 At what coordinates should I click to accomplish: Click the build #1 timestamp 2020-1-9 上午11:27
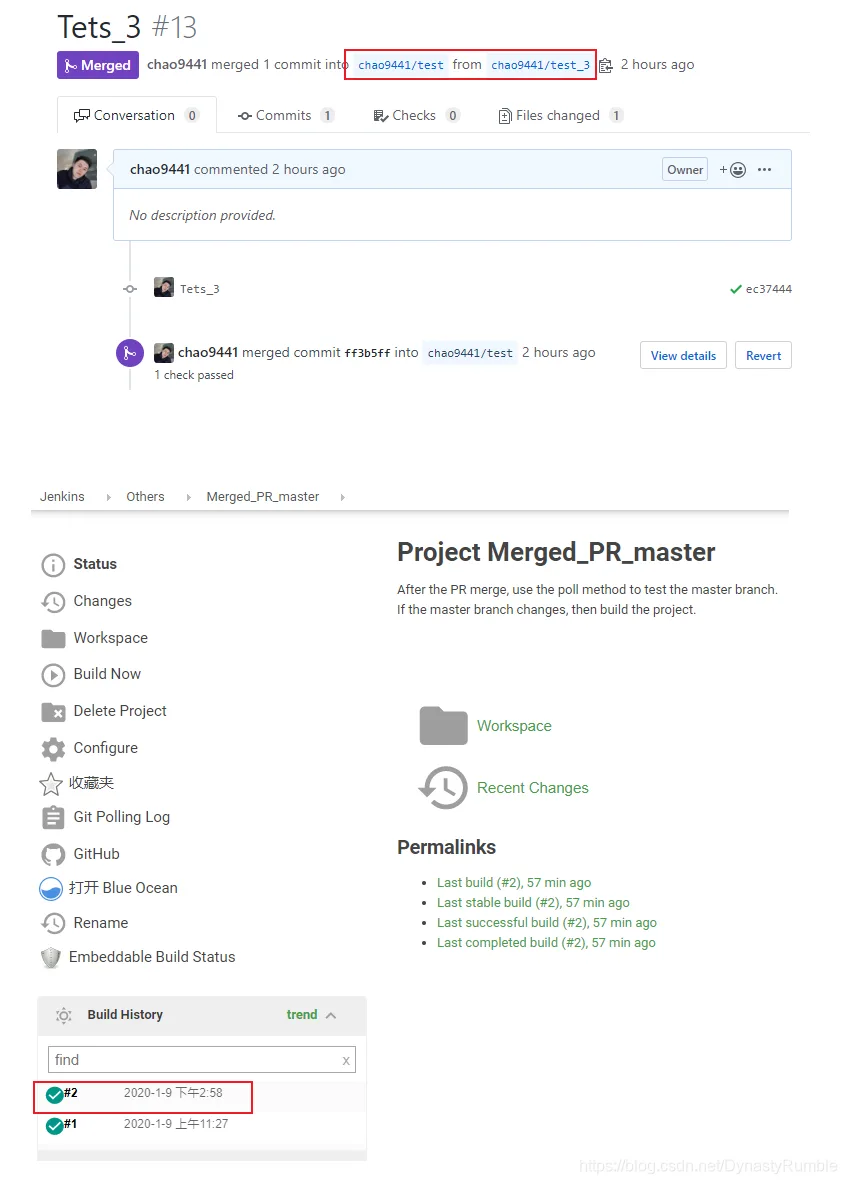pyautogui.click(x=176, y=1124)
